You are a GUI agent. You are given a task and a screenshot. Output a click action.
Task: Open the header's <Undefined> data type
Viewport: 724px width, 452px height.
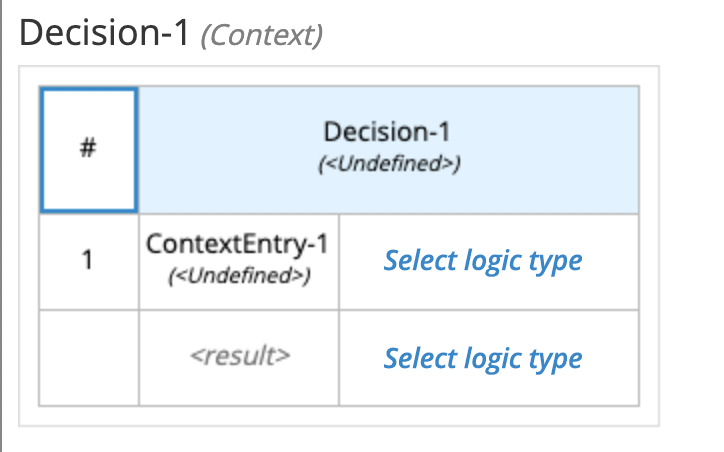coord(388,165)
